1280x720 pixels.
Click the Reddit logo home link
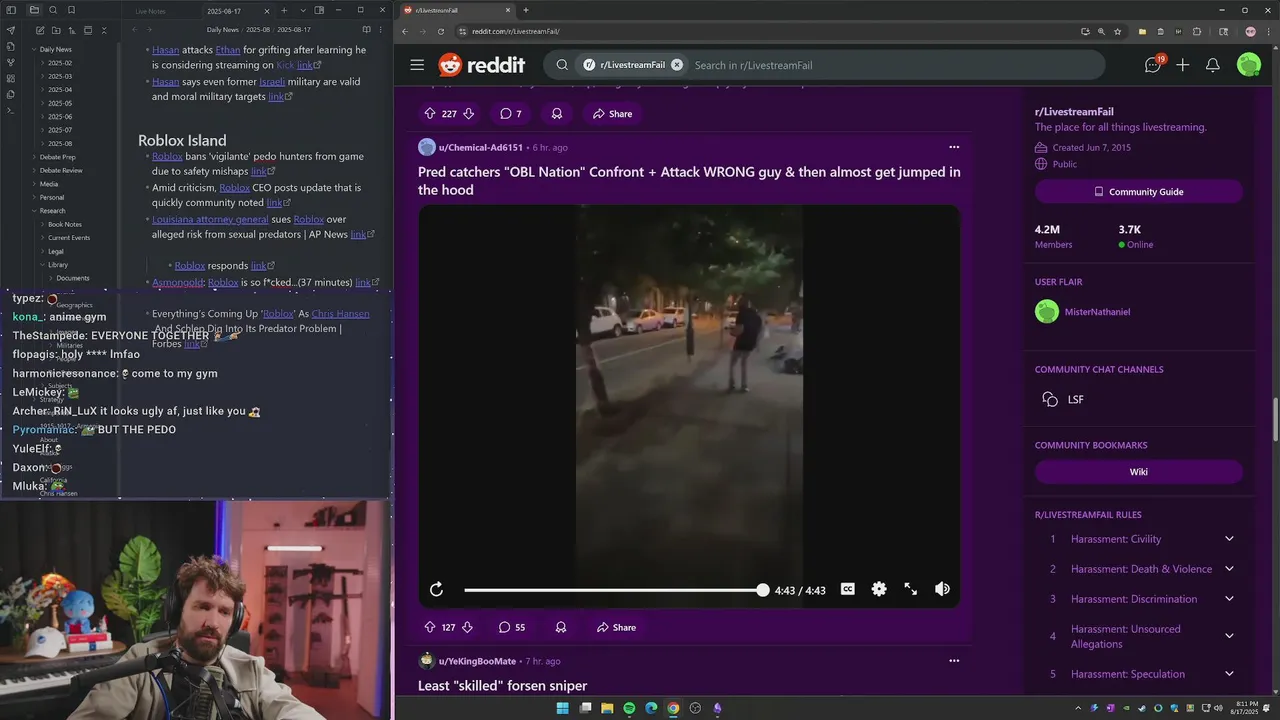click(481, 65)
